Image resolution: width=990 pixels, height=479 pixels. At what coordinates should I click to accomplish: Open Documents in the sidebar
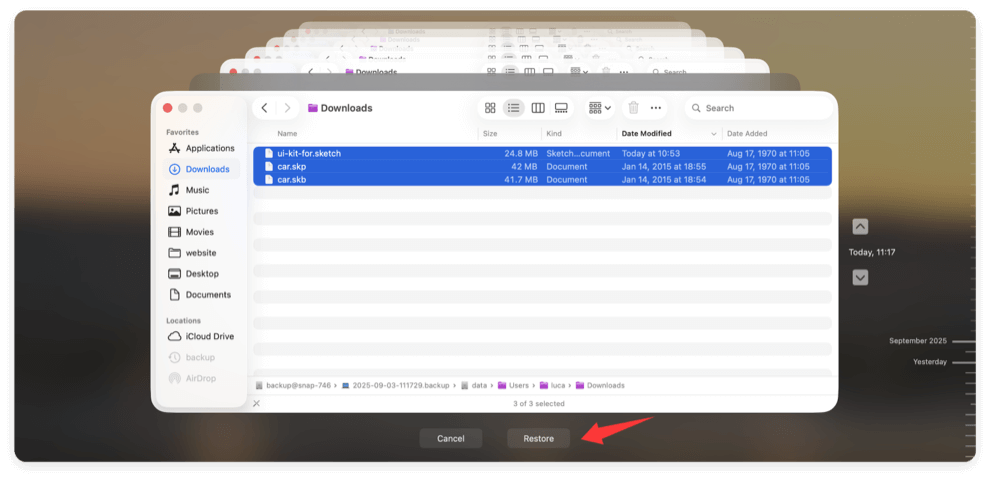point(201,294)
